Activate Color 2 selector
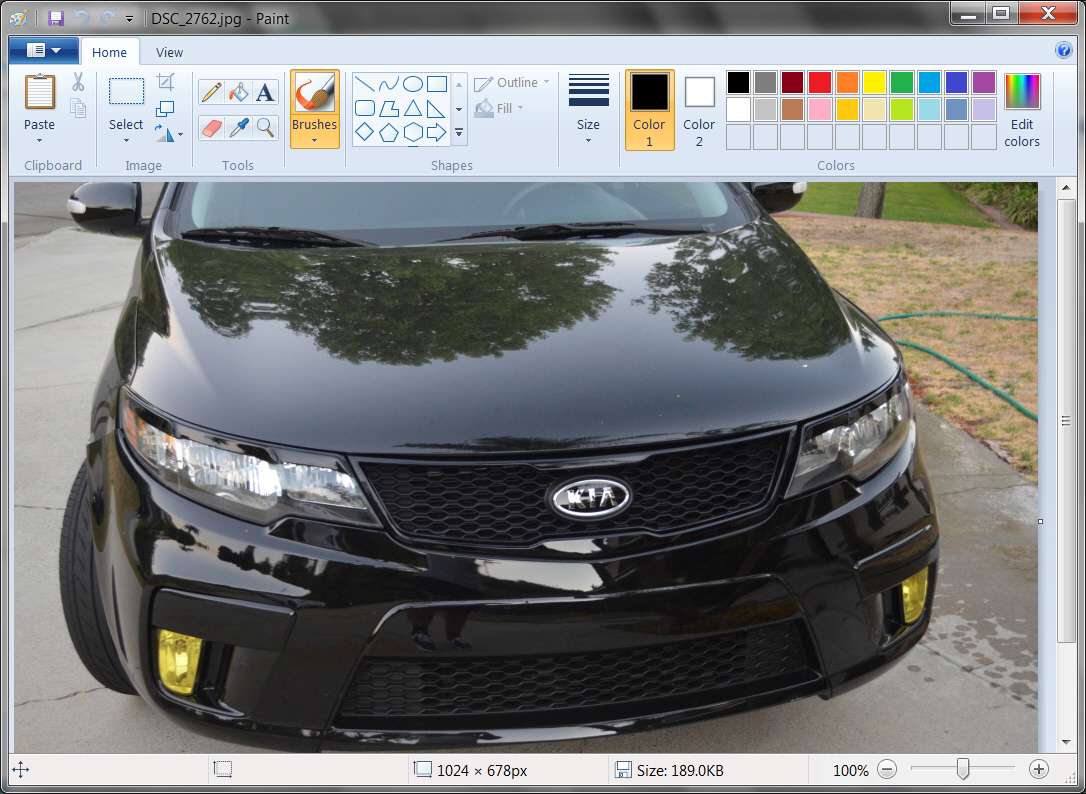Screen dimensions: 1086x794 [699, 109]
